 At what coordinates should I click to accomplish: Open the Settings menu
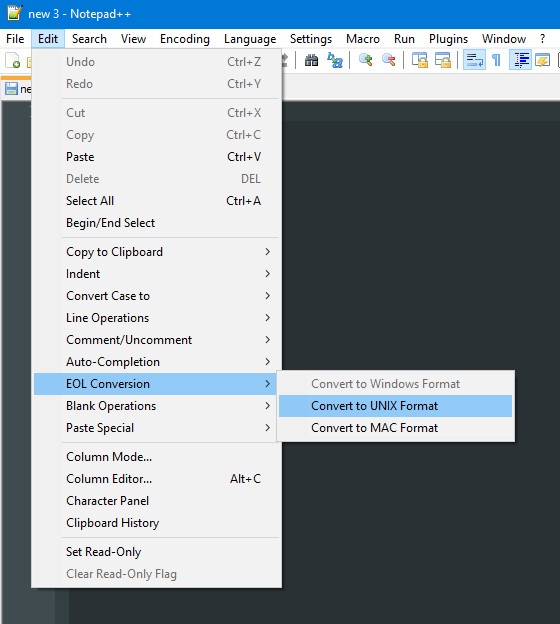[311, 39]
